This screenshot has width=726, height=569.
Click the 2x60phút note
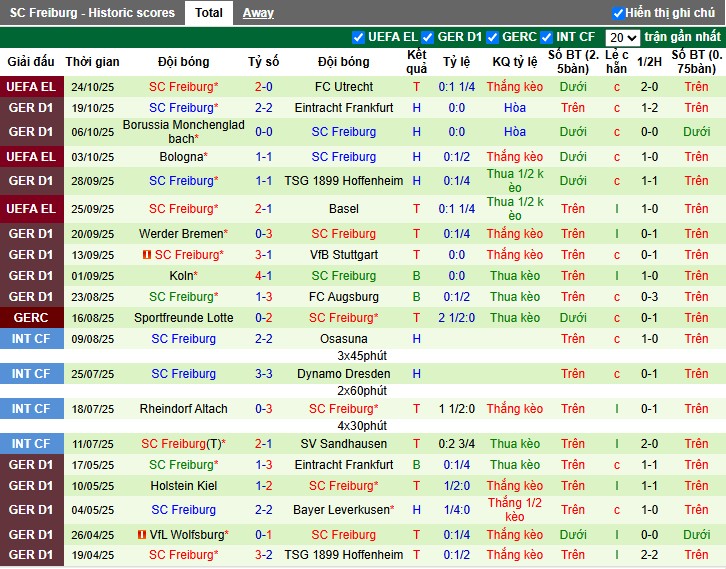[362, 391]
